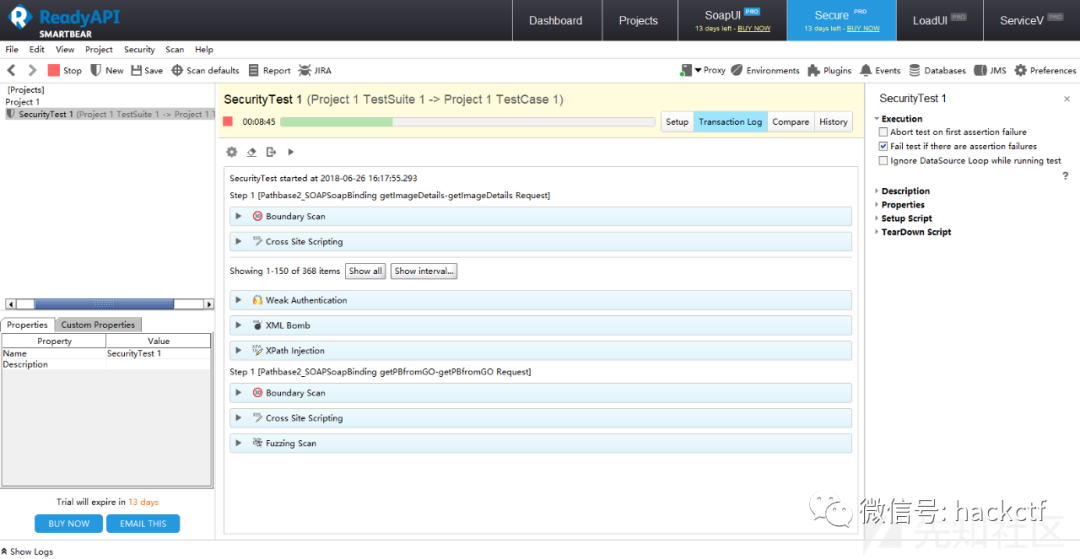Open the JMS configuration
Viewport: 1080px width, 559px height.
[x=990, y=70]
